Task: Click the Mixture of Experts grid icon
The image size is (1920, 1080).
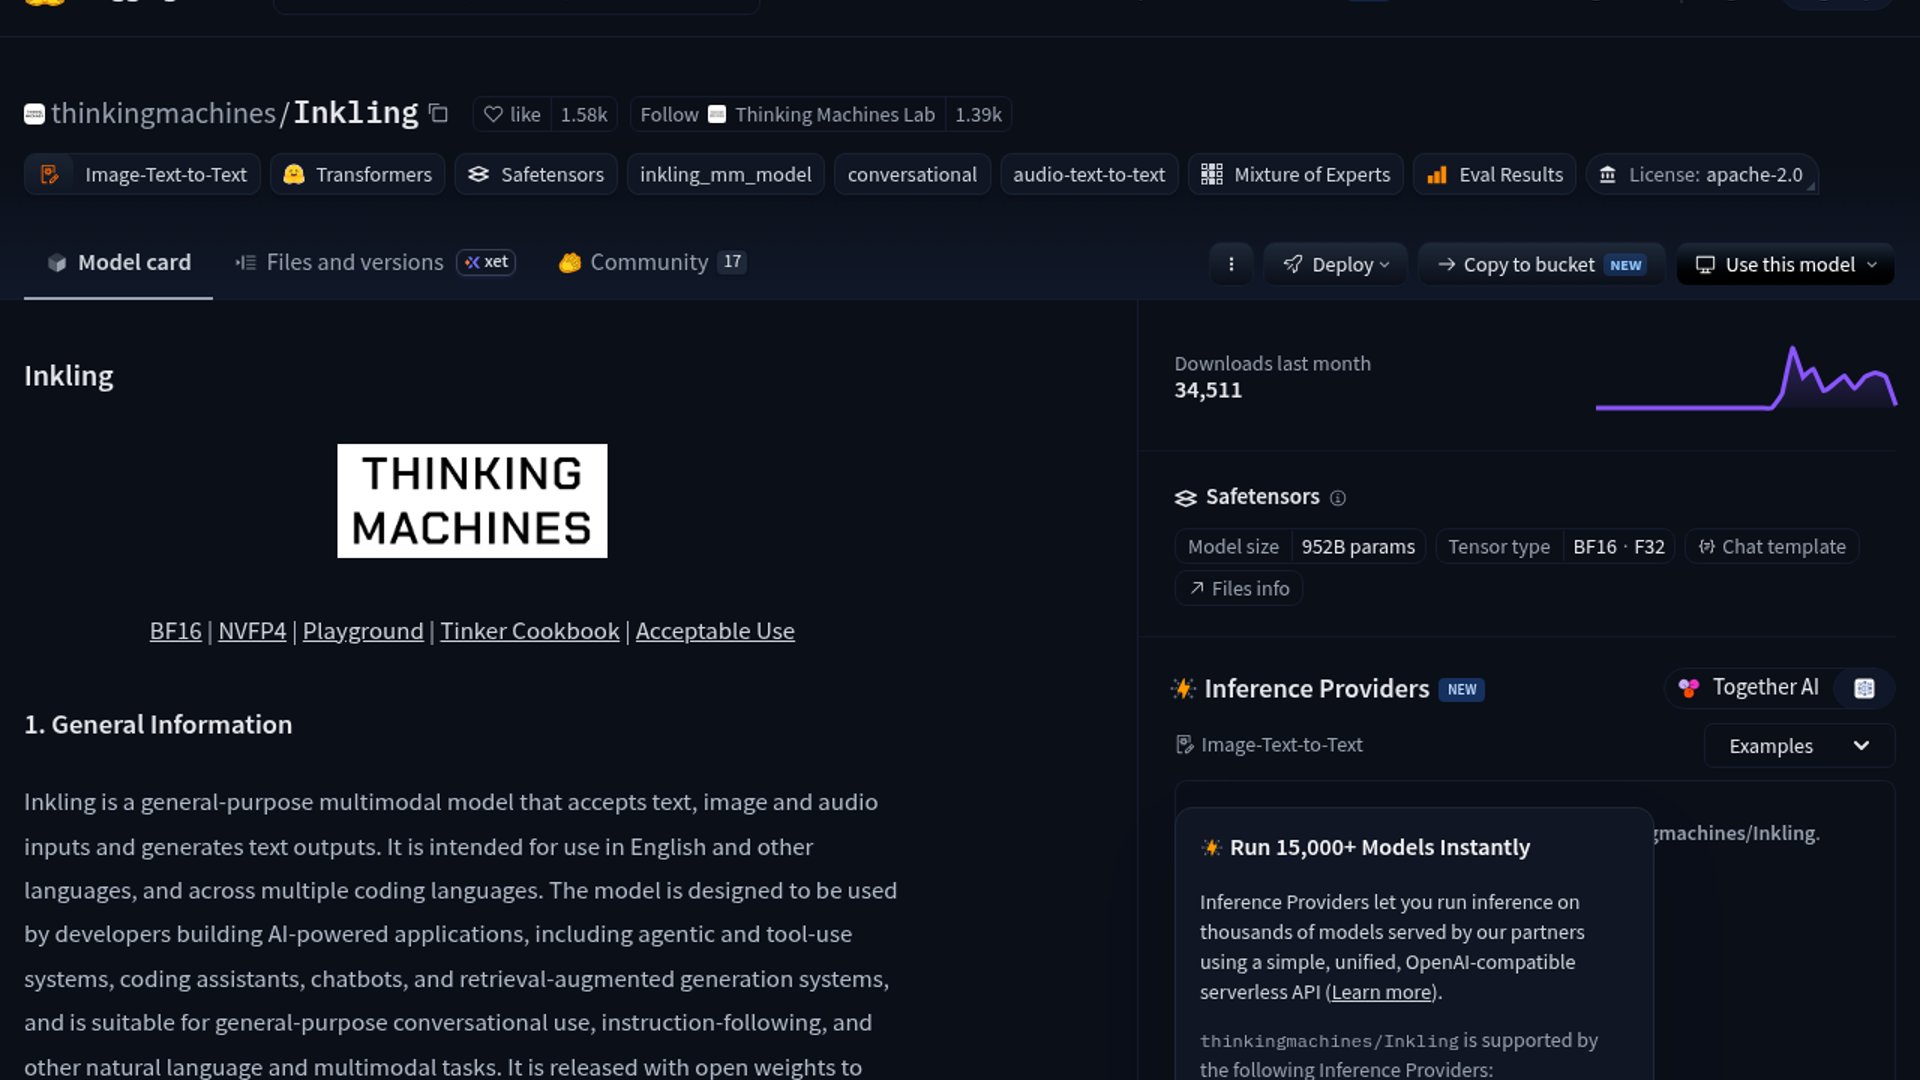Action: pyautogui.click(x=1212, y=174)
